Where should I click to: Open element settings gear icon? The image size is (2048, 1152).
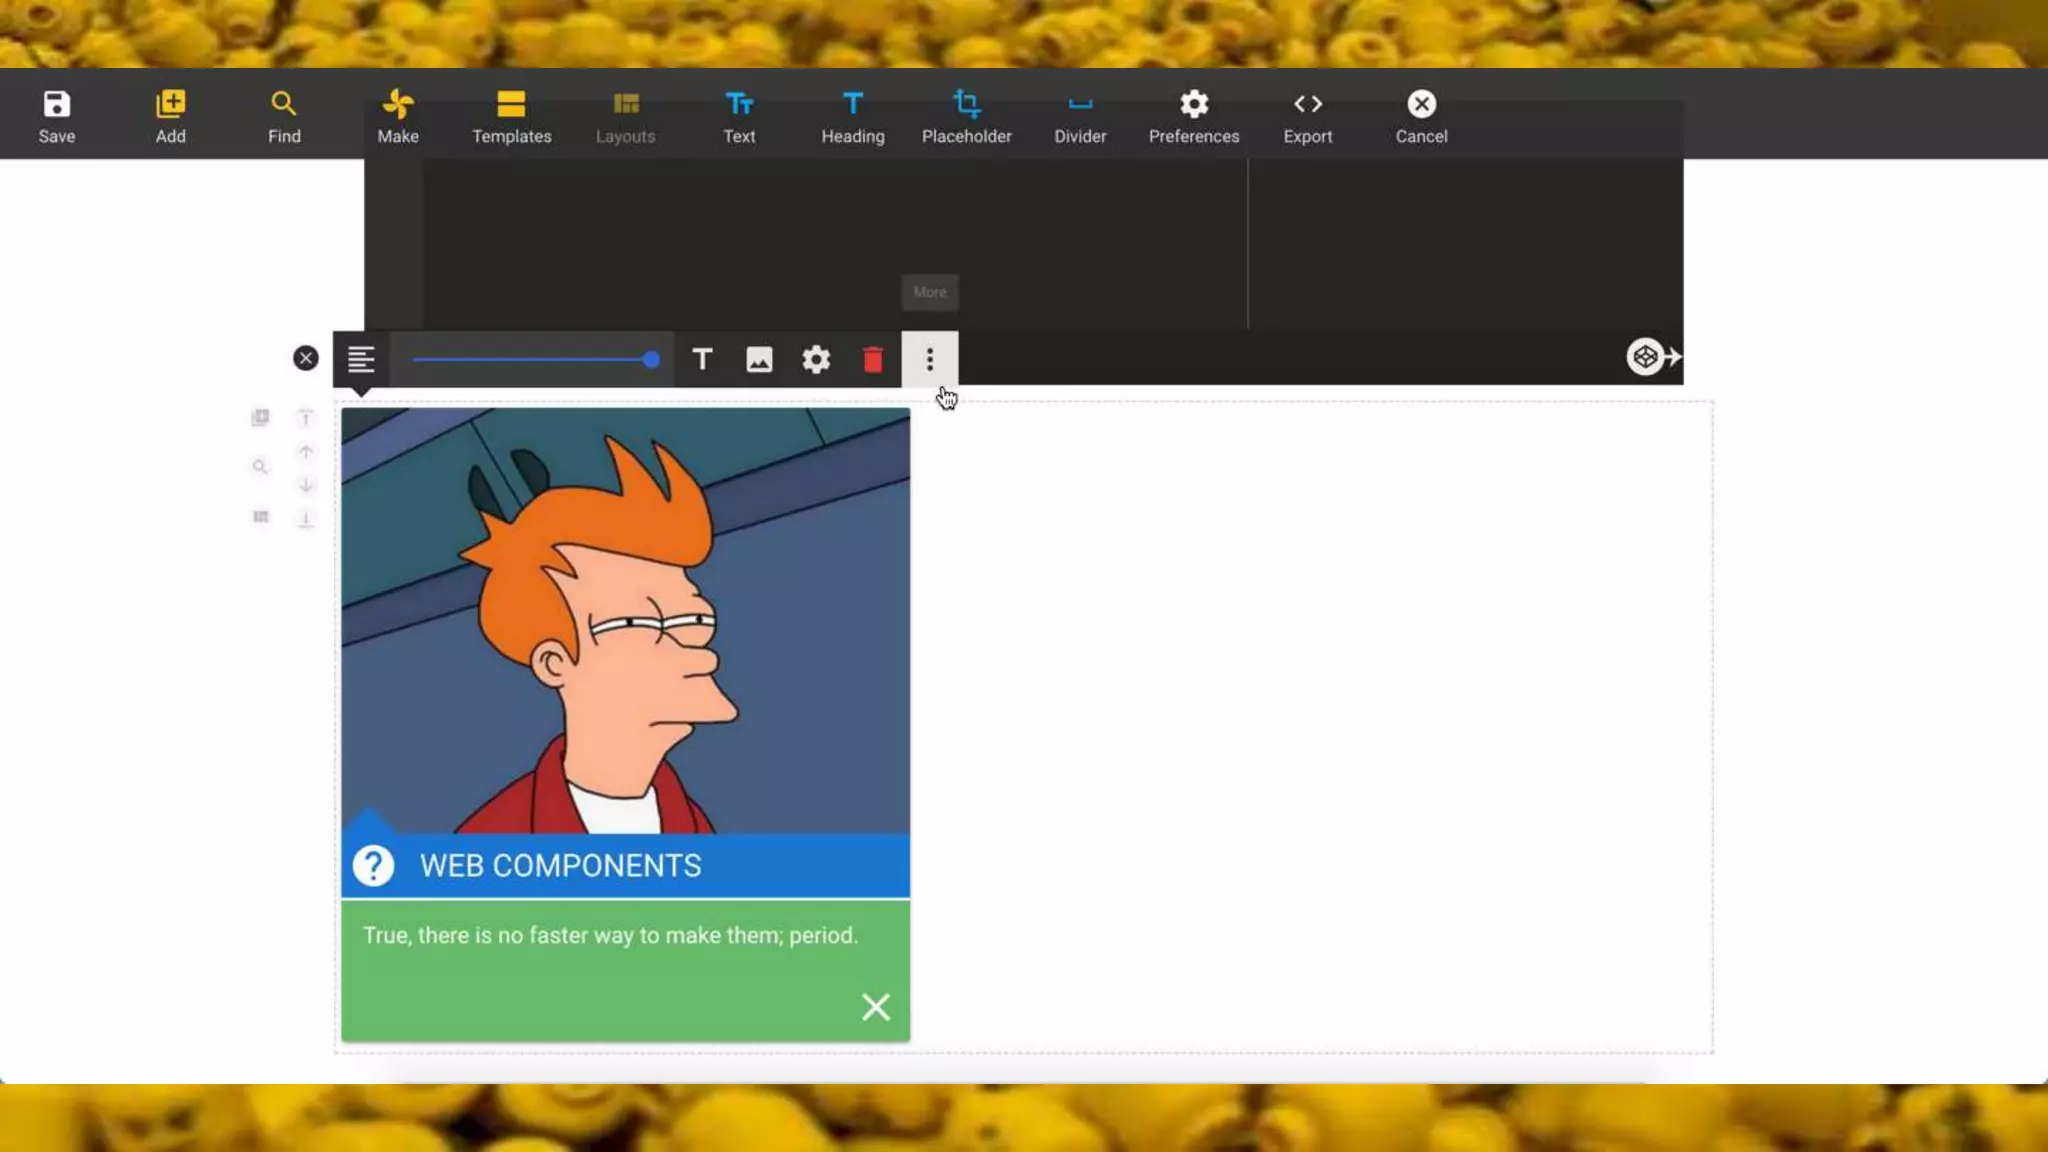point(816,359)
